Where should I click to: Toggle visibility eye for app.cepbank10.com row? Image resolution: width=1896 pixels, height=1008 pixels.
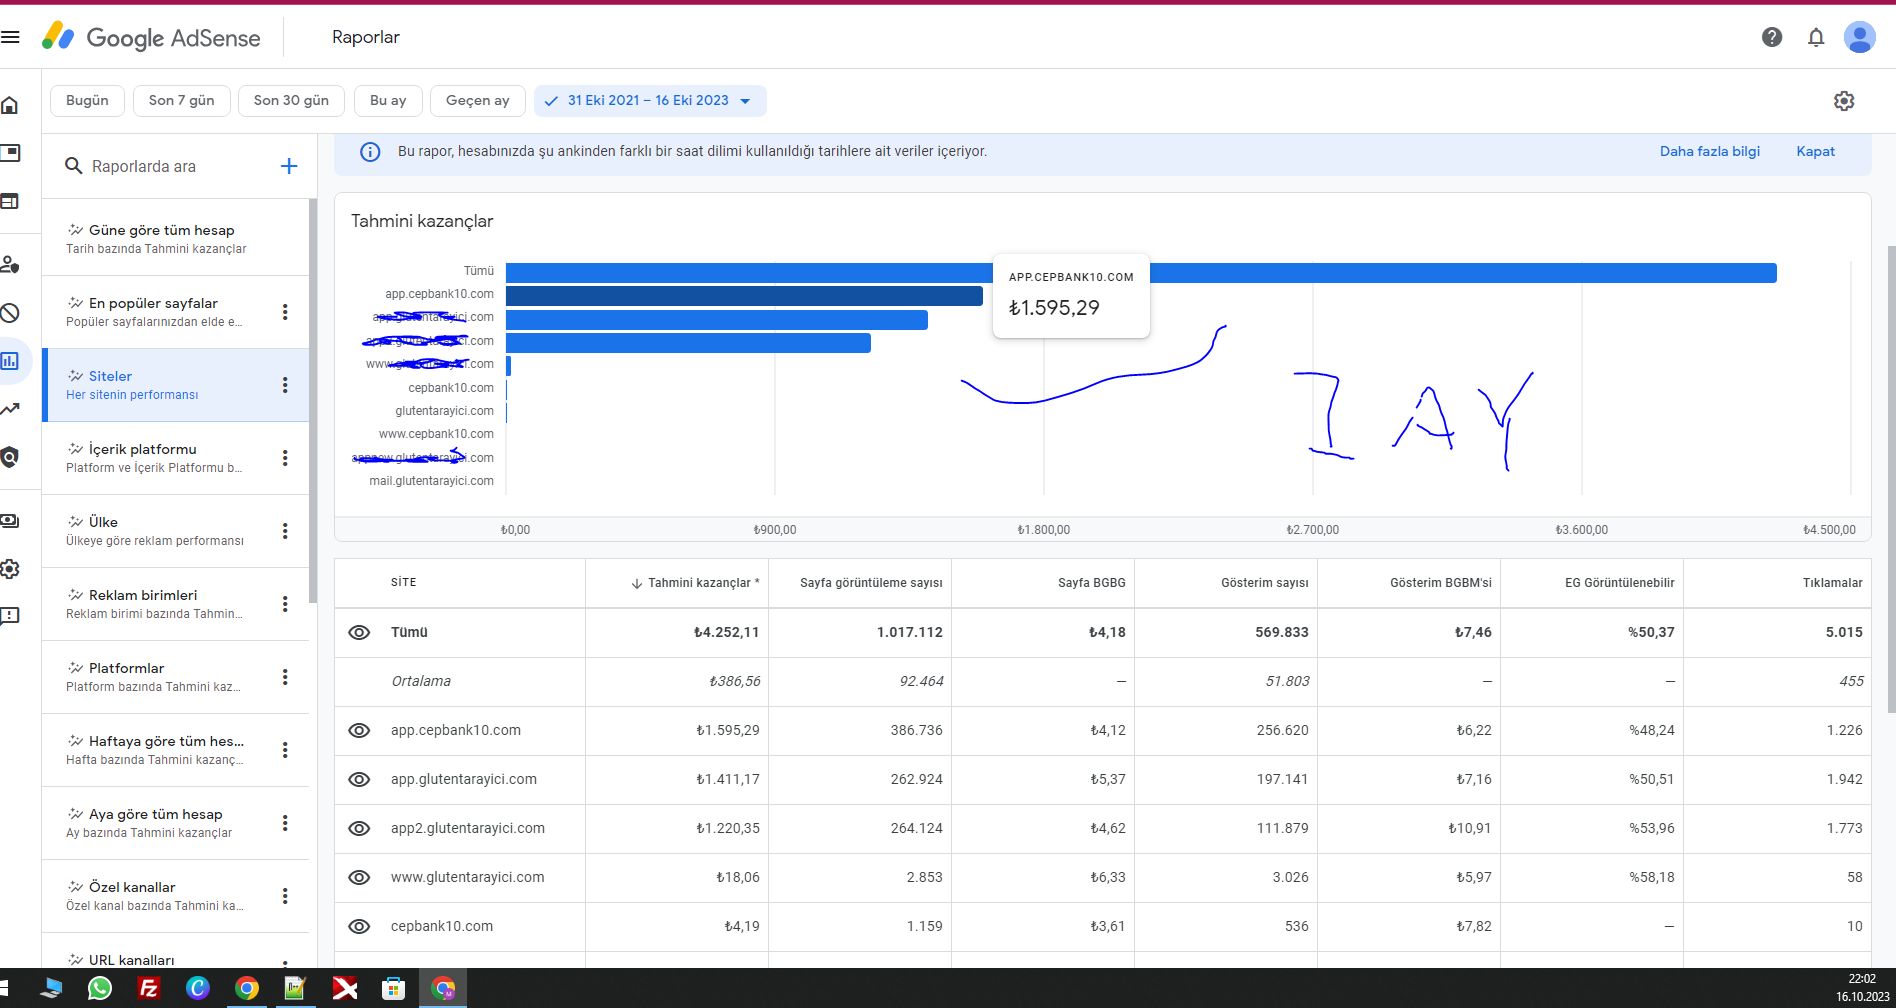(359, 730)
